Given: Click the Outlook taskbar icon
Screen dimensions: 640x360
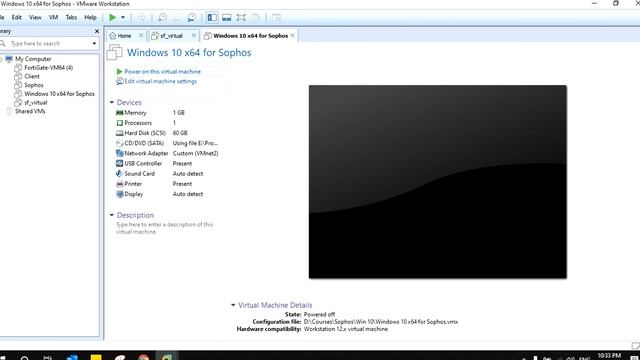Looking at the screenshot, I should coord(72,357).
